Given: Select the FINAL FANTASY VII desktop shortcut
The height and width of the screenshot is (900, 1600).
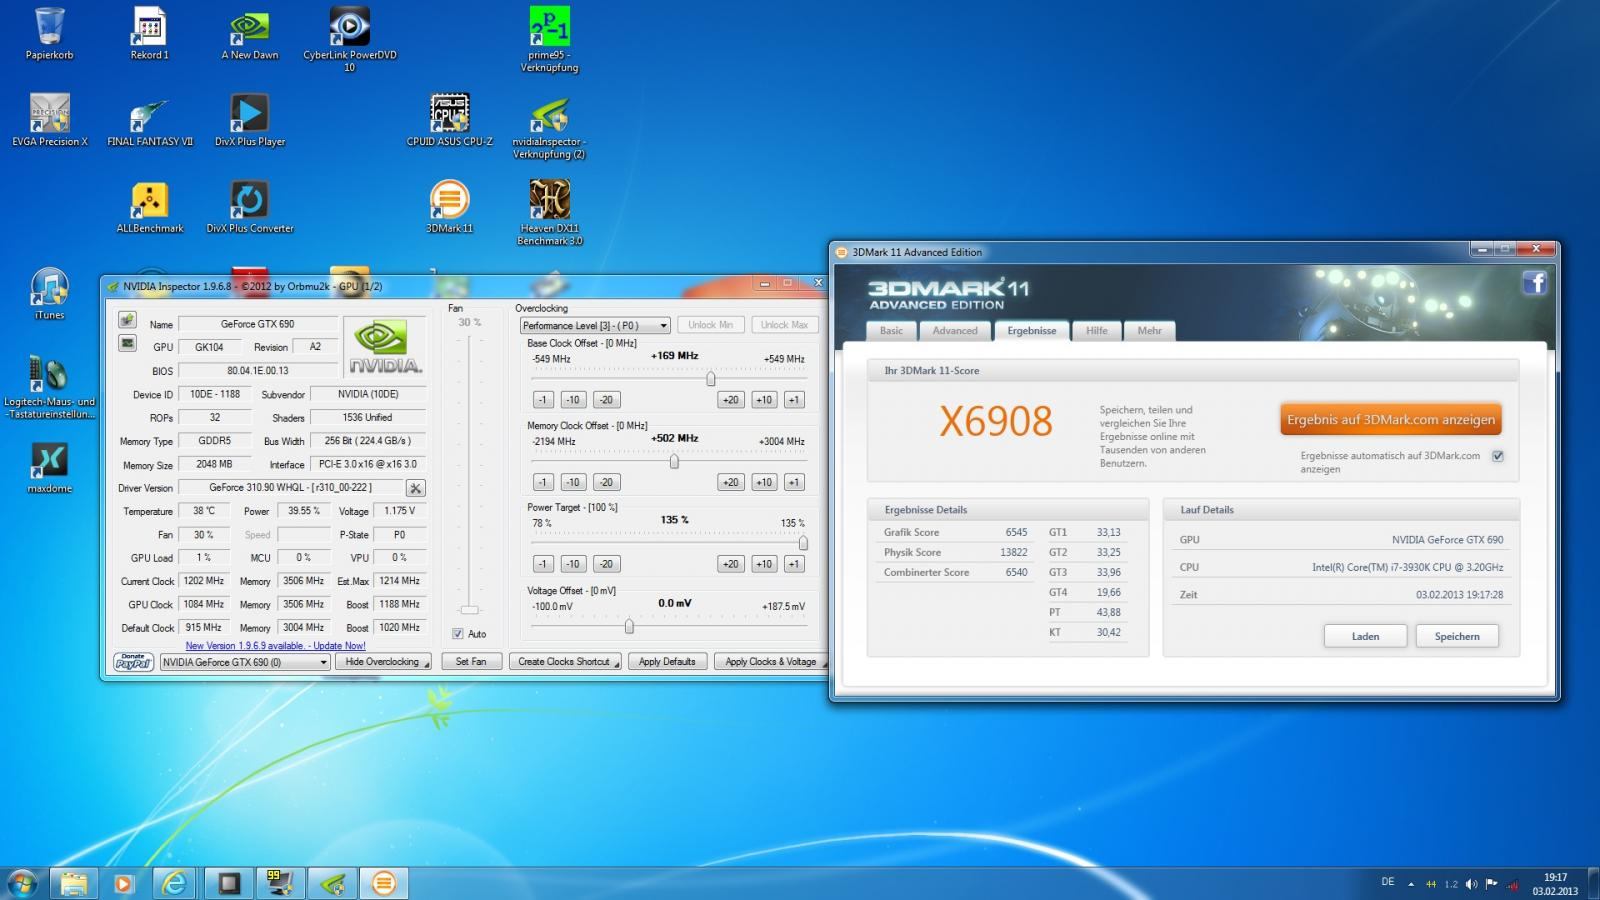Looking at the screenshot, I should tap(150, 120).
